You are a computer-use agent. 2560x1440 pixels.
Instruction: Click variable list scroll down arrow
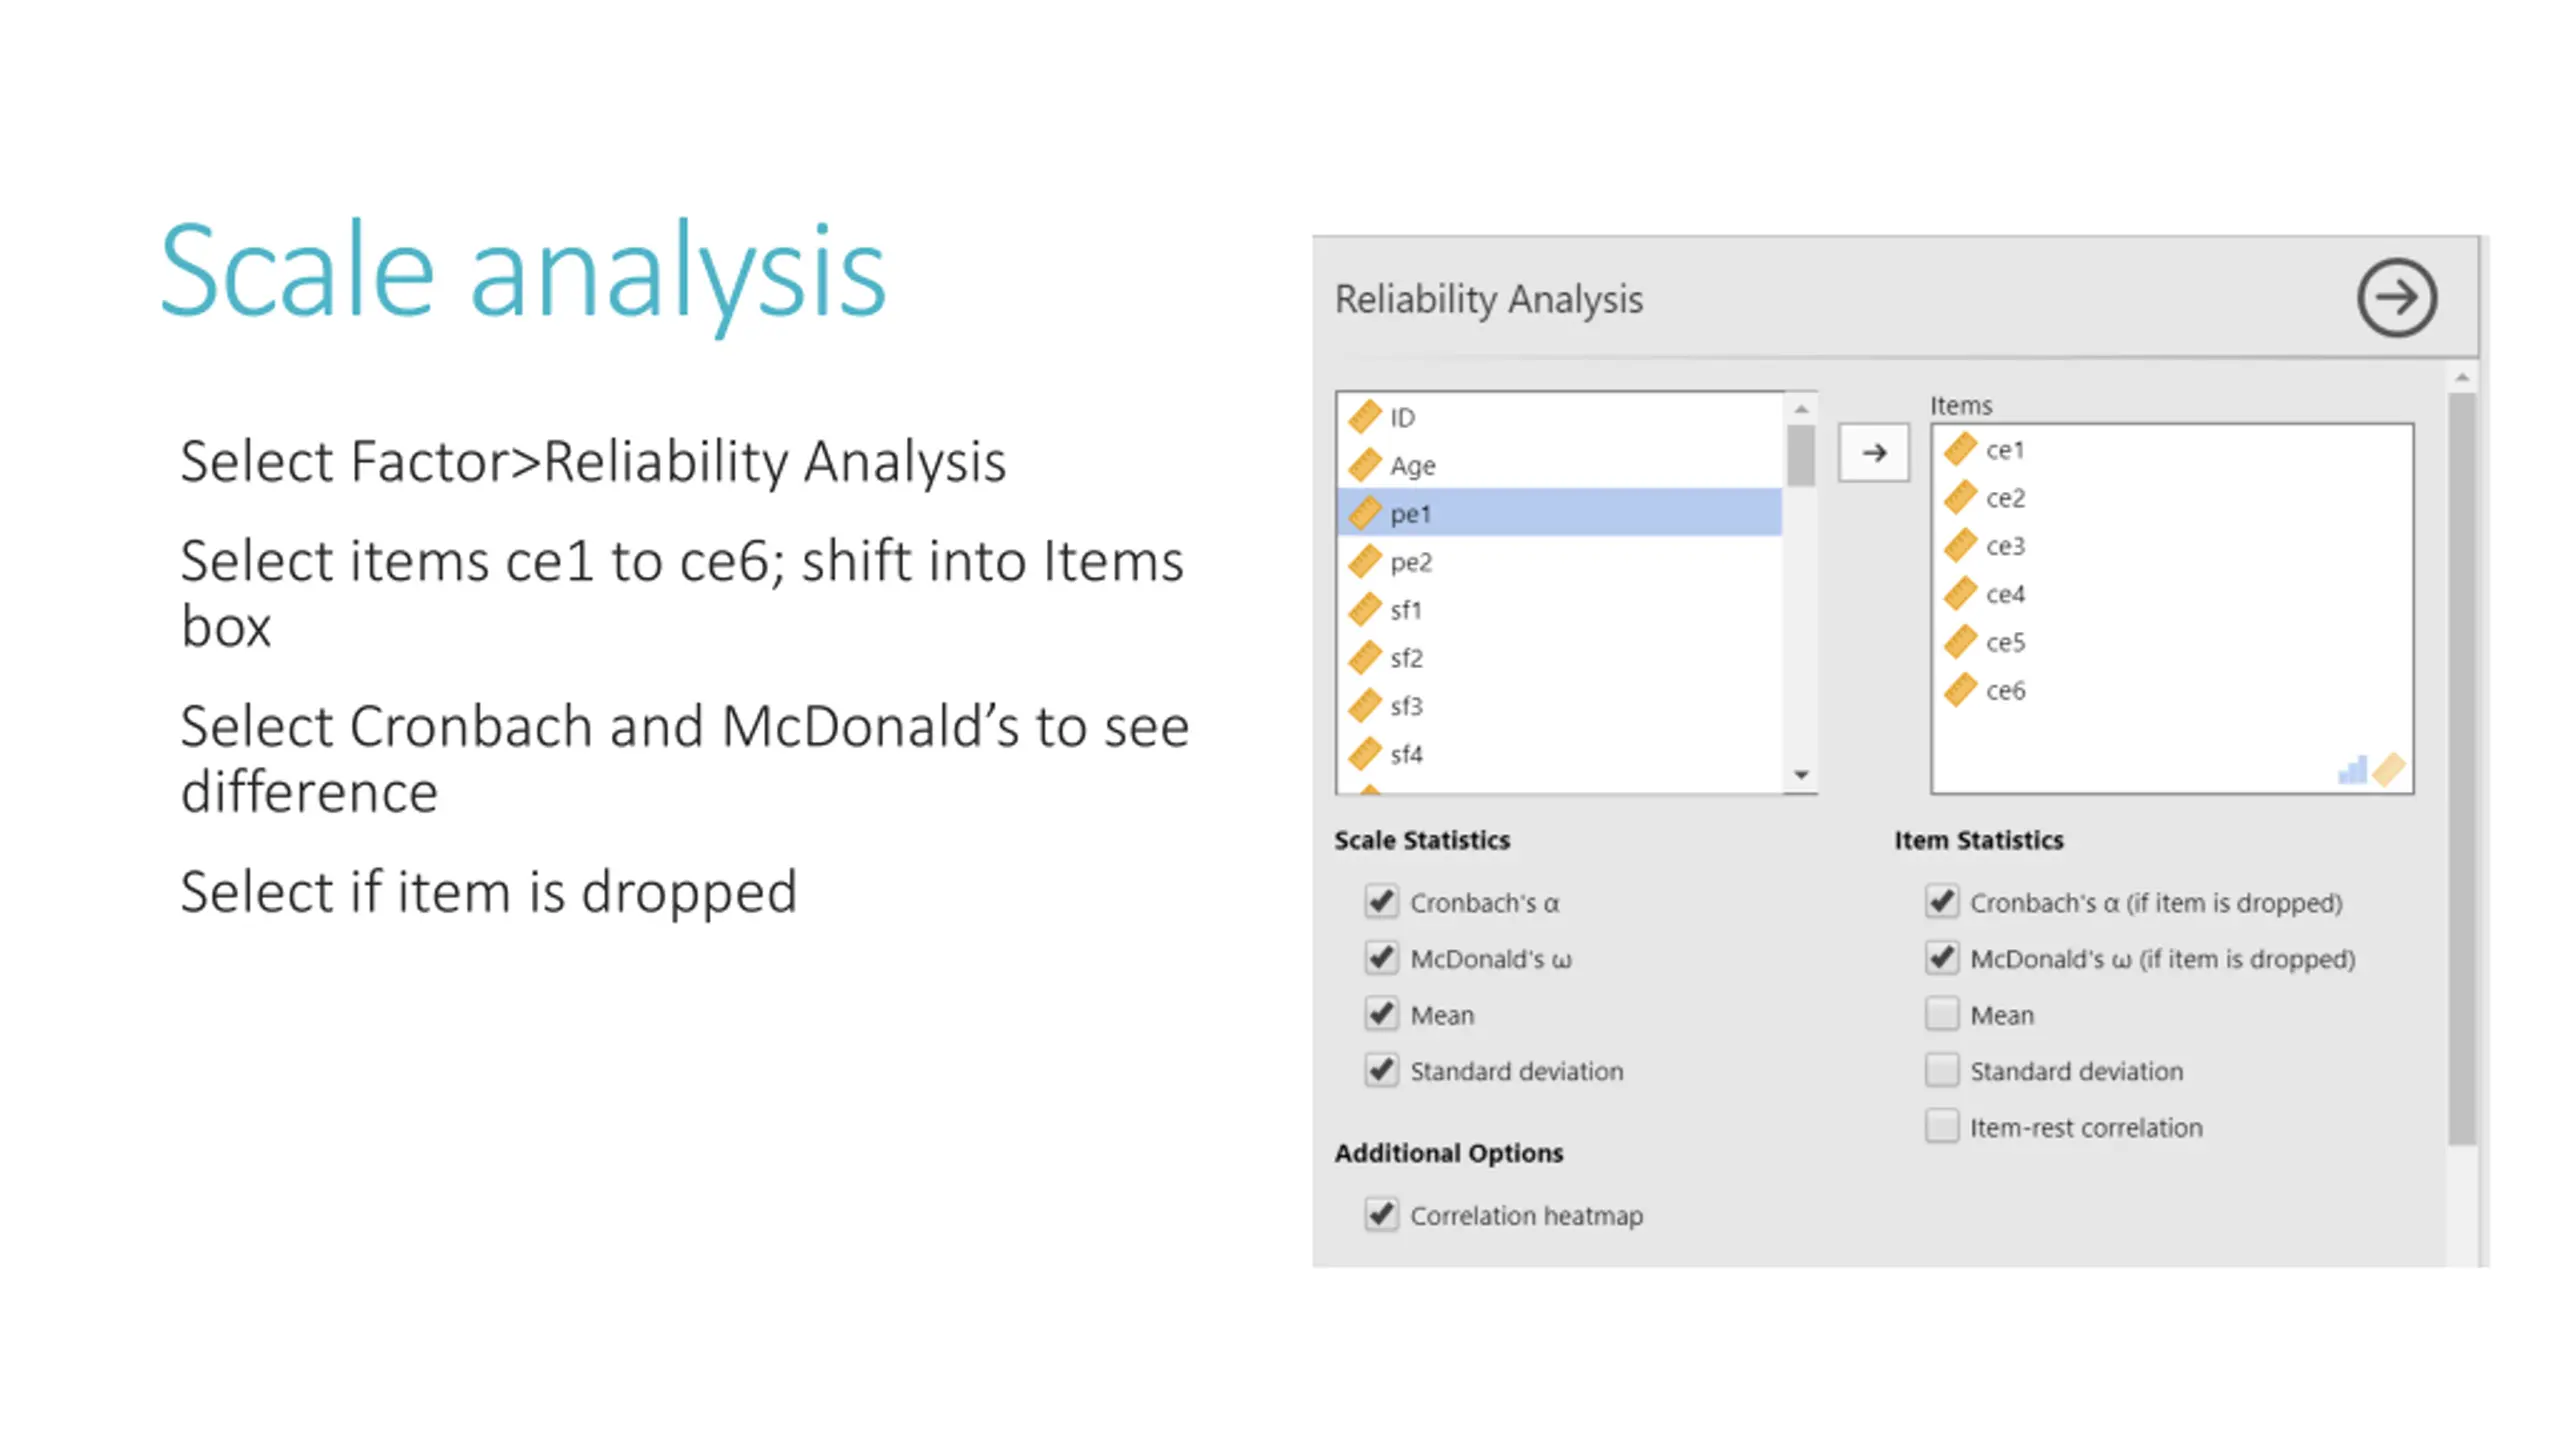point(1801,775)
